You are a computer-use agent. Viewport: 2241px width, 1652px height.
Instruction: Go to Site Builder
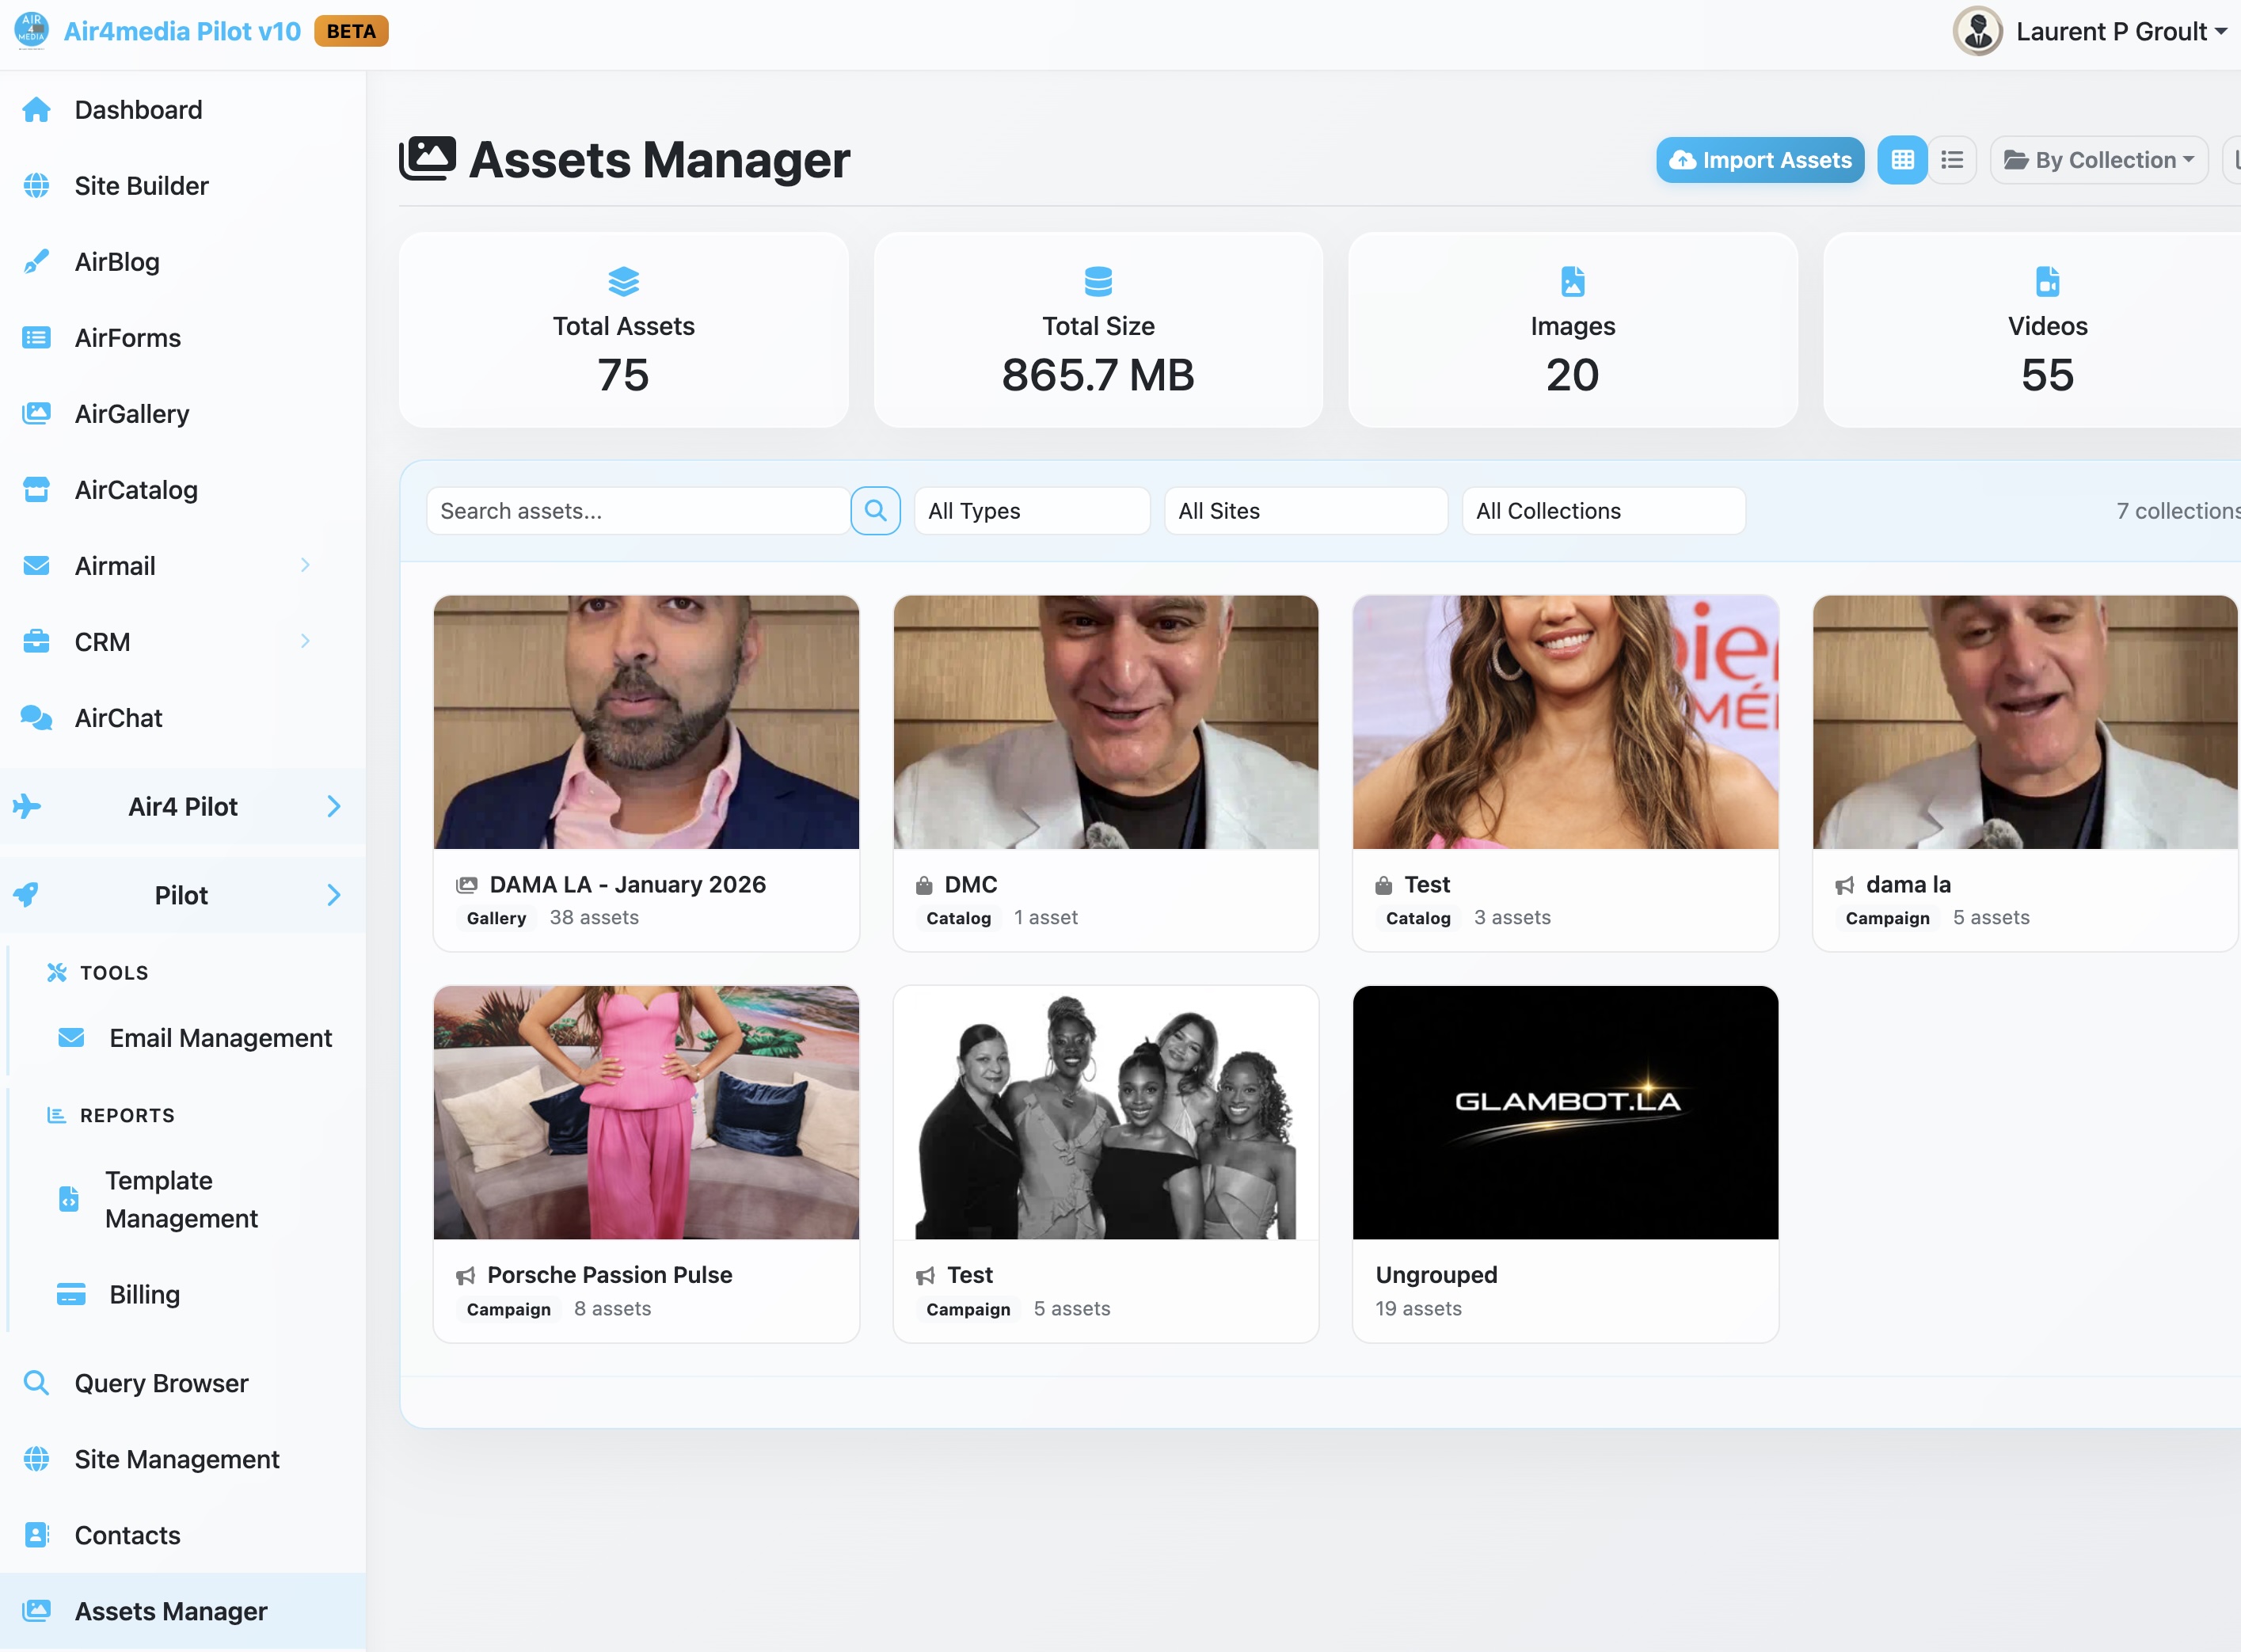[x=141, y=185]
